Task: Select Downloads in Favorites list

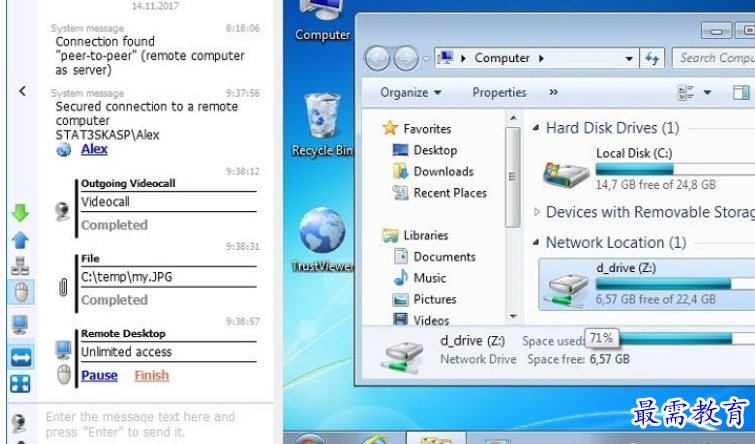Action: [442, 172]
